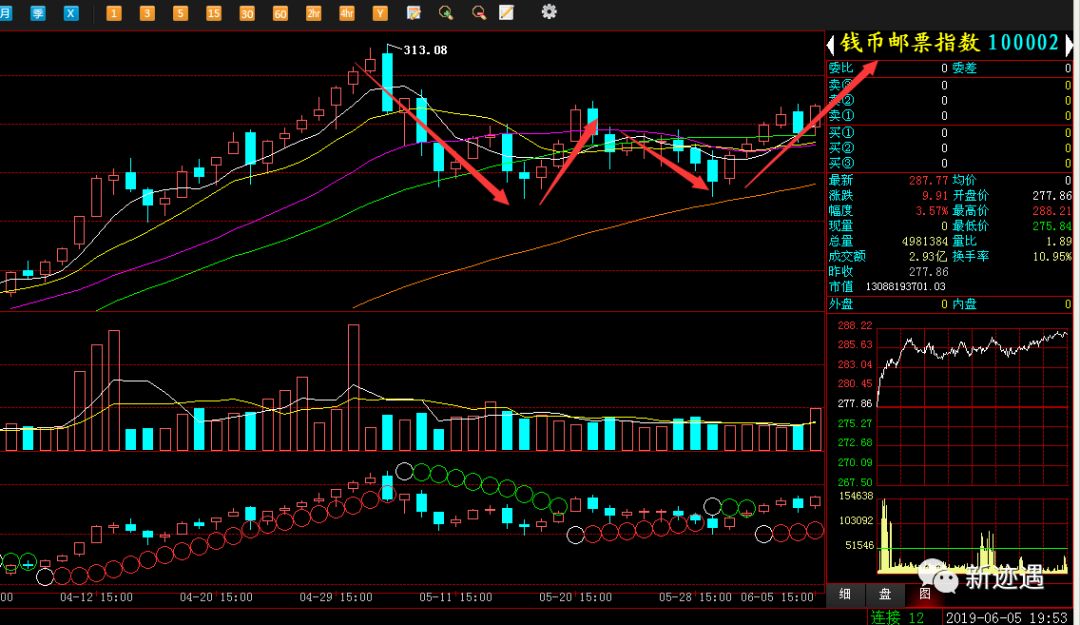The image size is (1080, 625).
Task: Click change value 9.91
Action: point(935,196)
